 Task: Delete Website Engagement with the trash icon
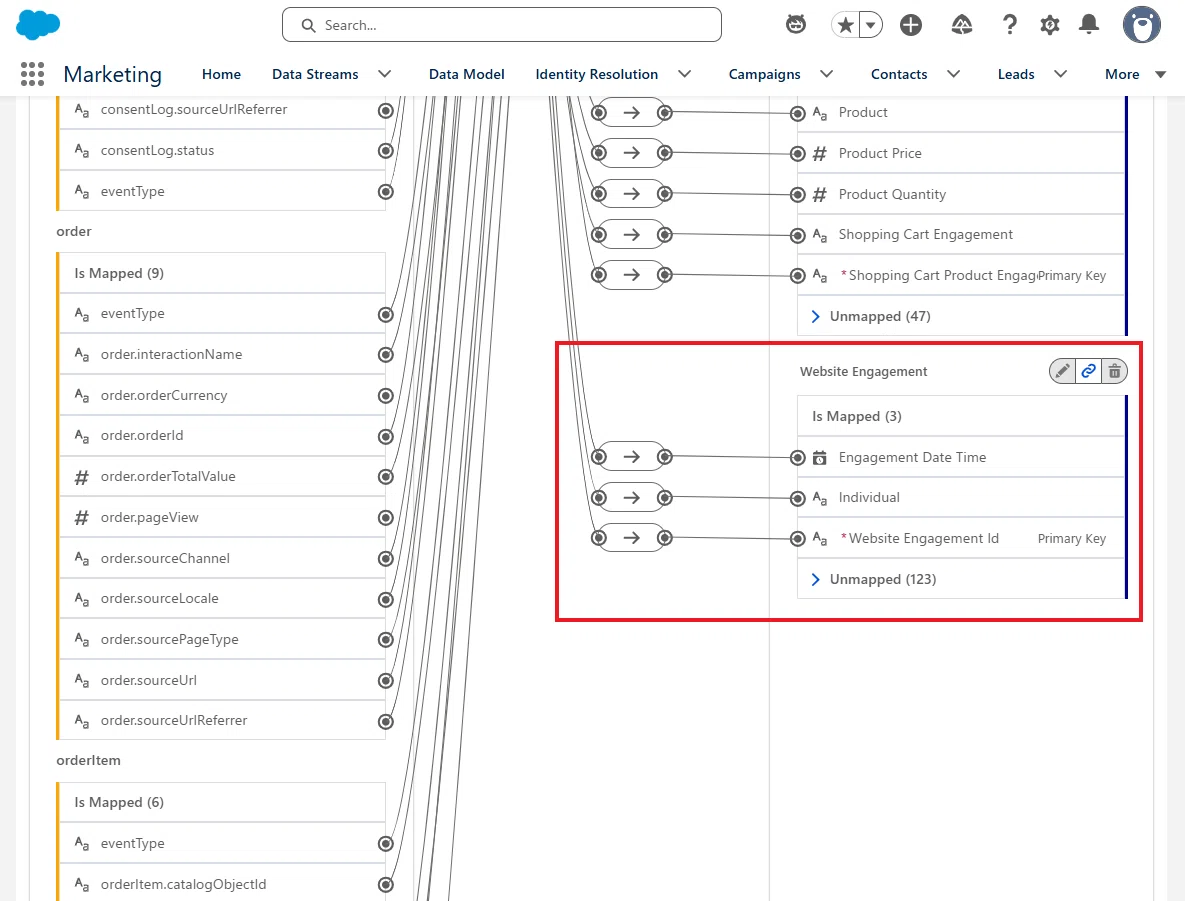1114,371
